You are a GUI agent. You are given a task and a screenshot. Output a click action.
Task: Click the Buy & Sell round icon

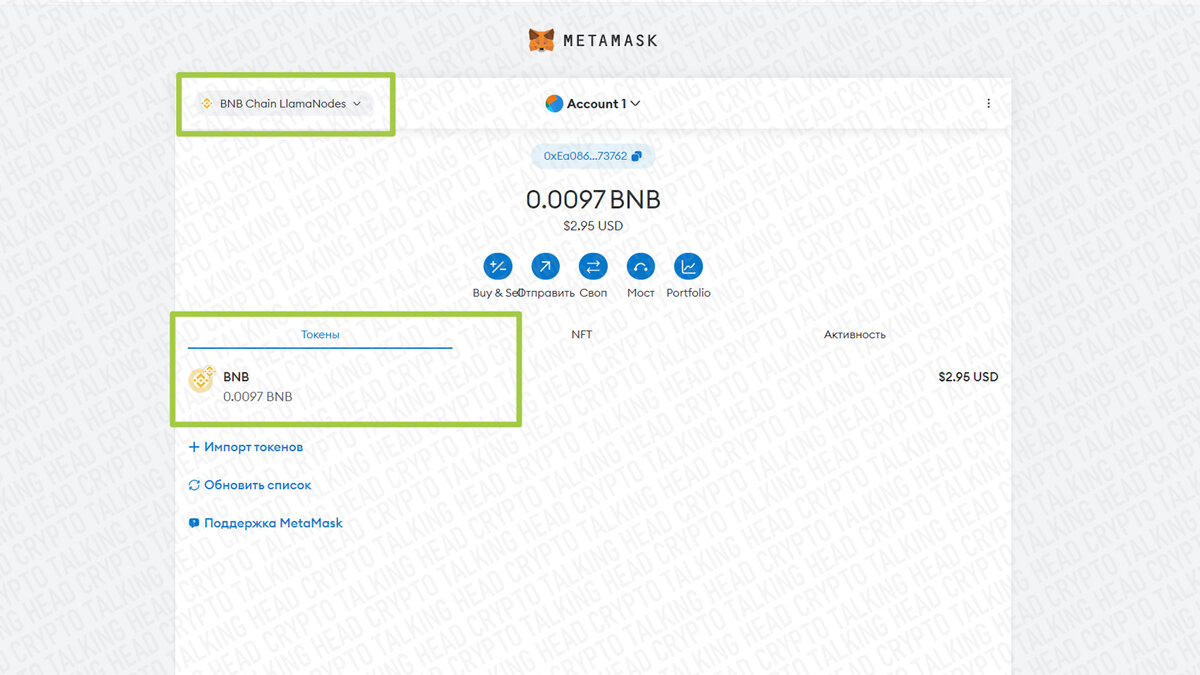click(498, 266)
